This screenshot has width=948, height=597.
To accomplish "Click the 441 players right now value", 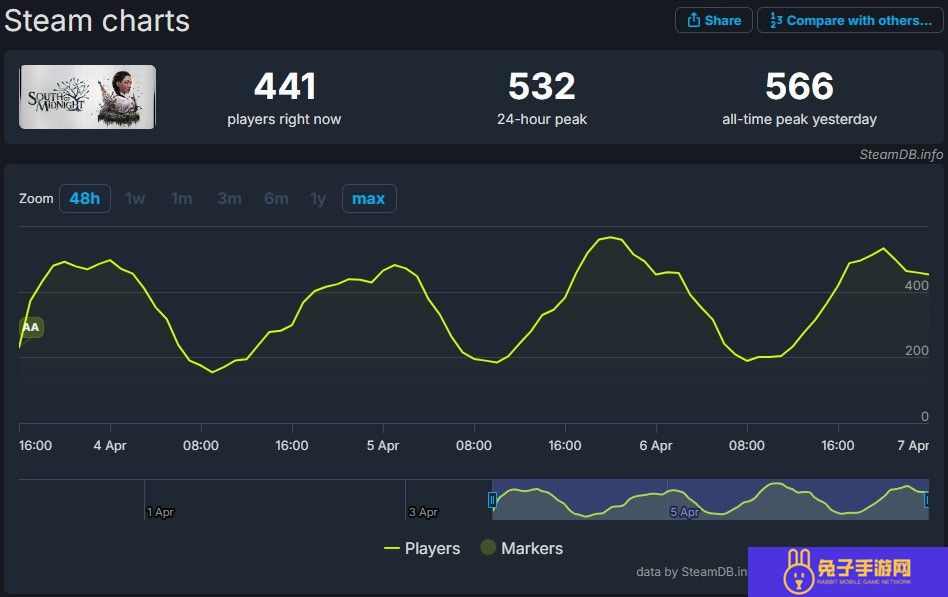I will 285,86.
